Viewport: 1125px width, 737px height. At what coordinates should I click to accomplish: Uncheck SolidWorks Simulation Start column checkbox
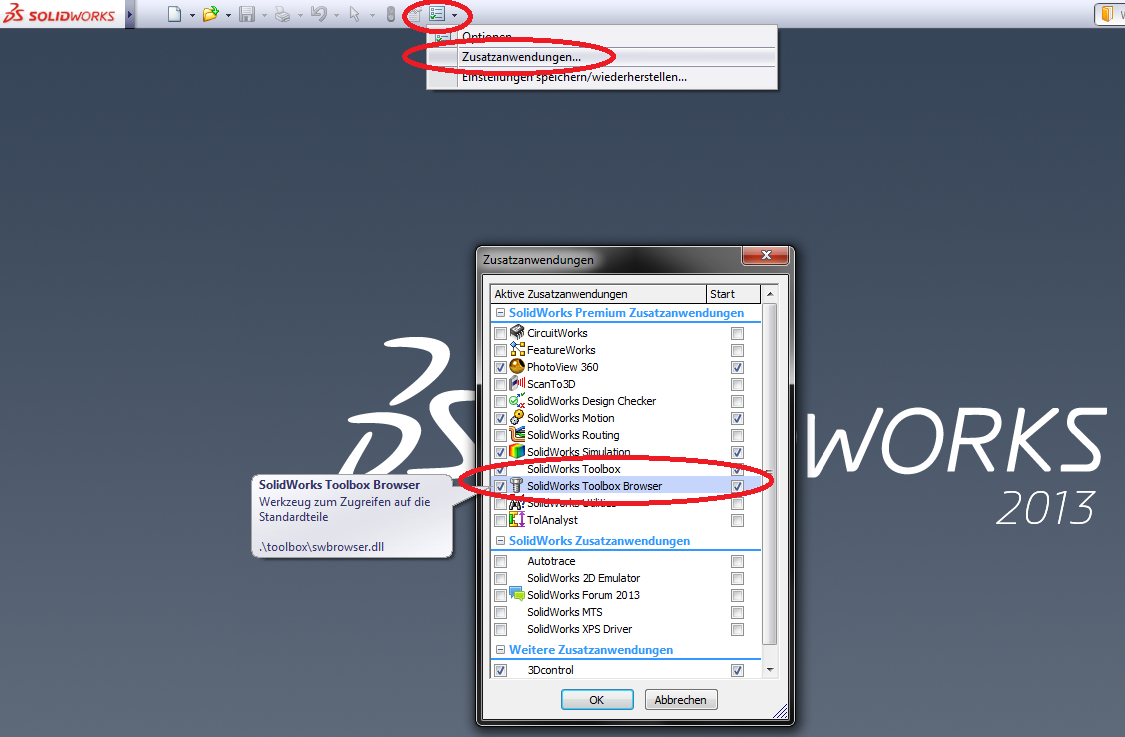737,452
